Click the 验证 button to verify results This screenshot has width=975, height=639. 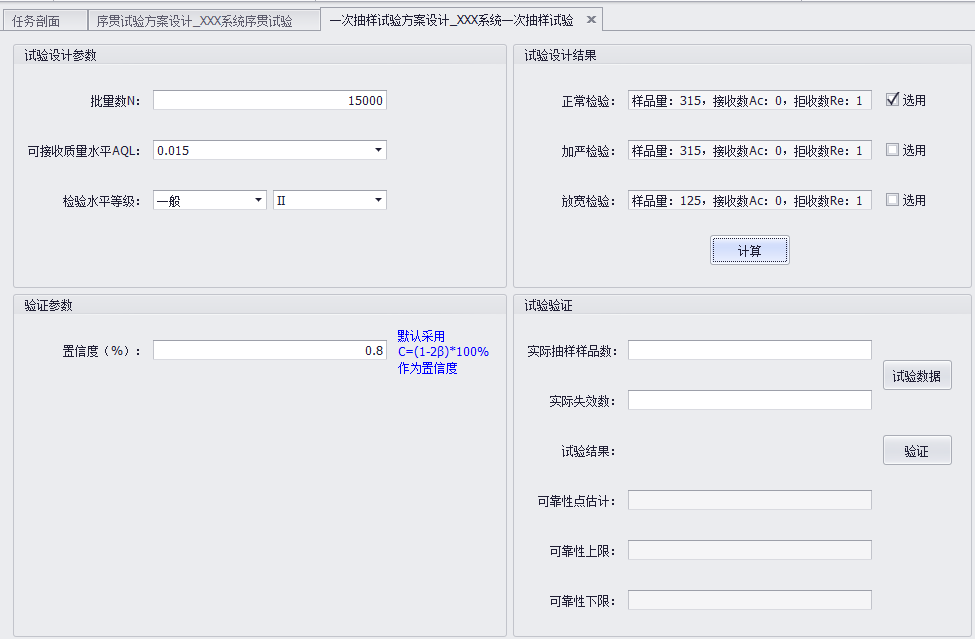coord(916,450)
